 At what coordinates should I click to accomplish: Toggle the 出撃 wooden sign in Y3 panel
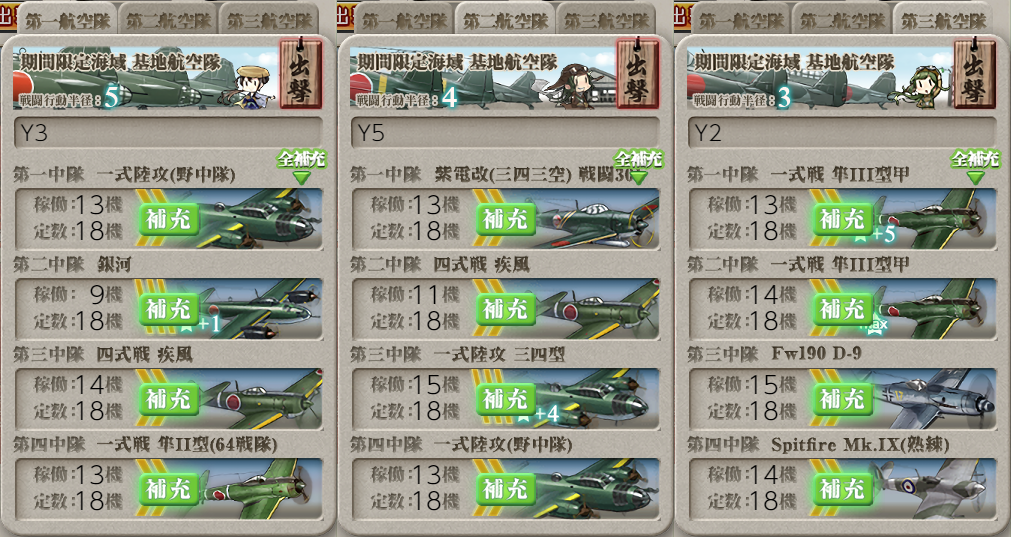point(300,73)
